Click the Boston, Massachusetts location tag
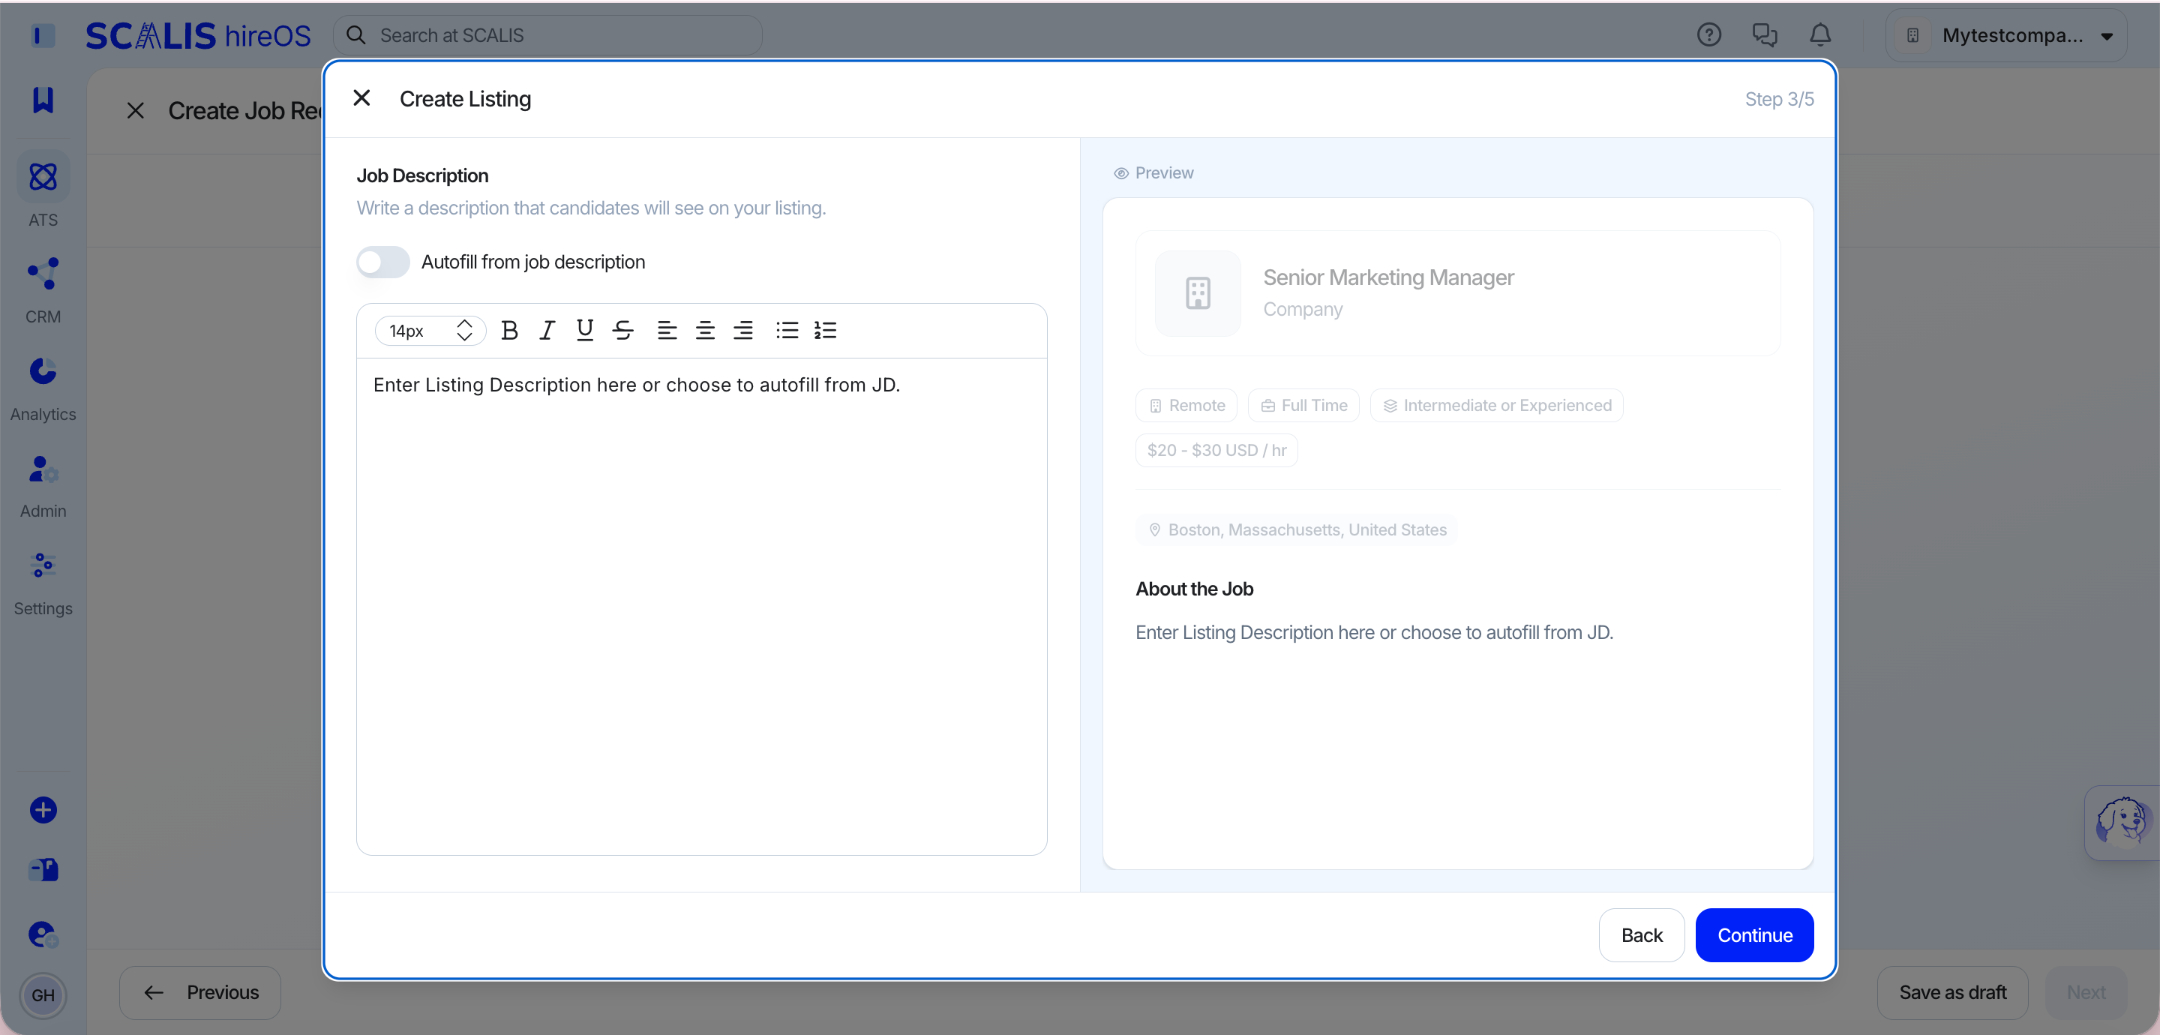 1297,530
